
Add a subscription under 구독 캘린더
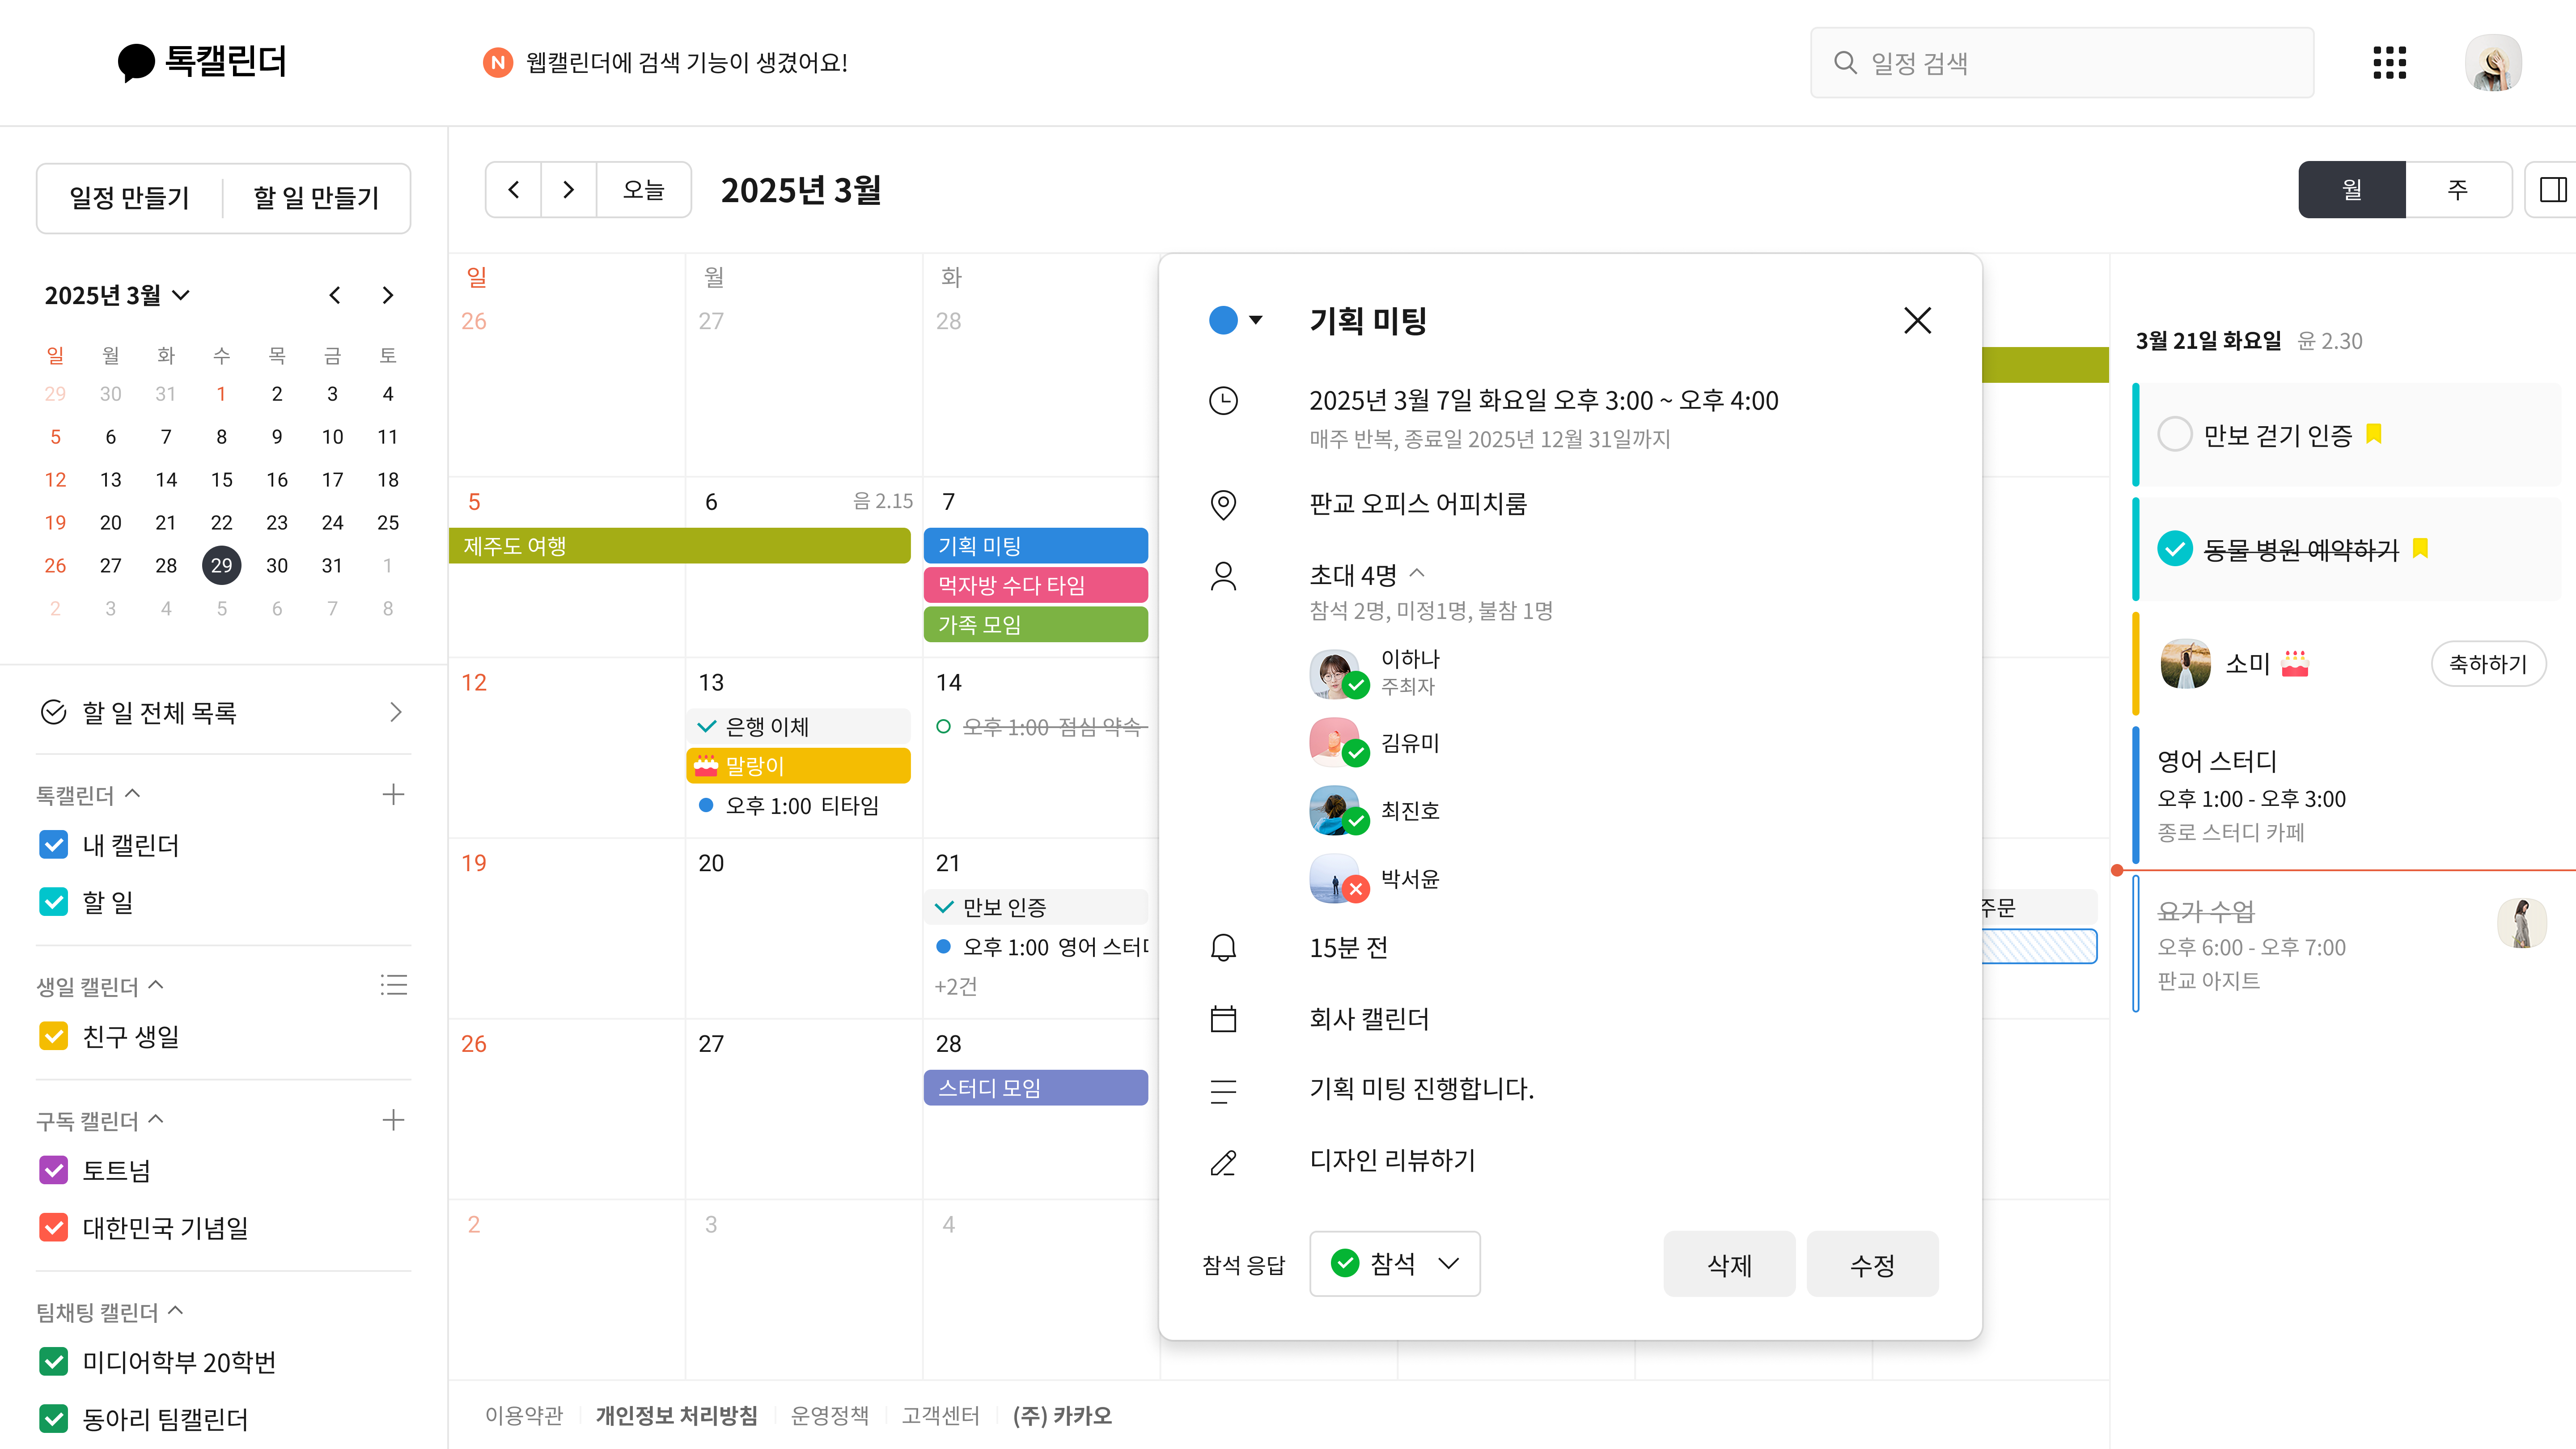393,1120
